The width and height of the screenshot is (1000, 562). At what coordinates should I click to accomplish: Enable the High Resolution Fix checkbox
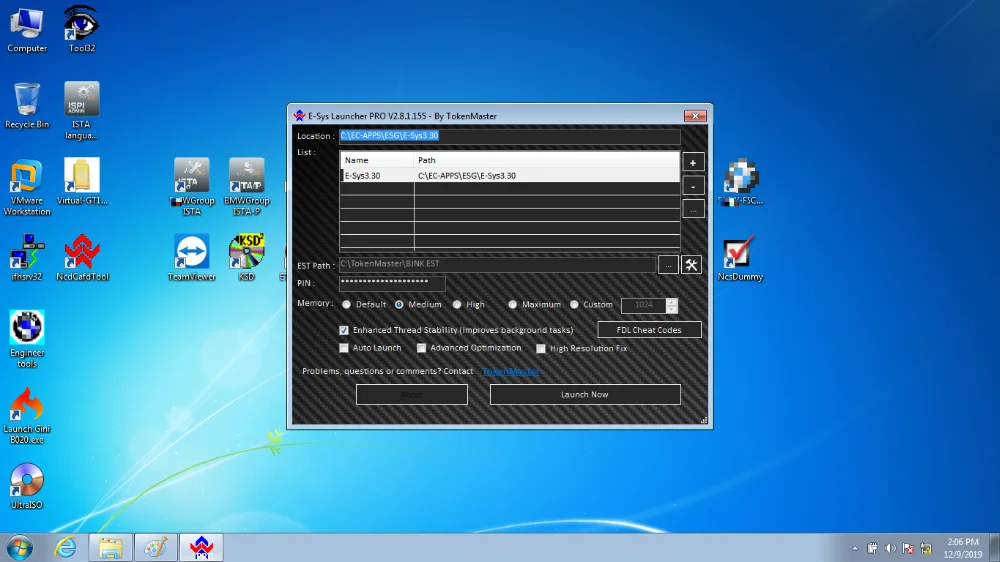coord(541,348)
